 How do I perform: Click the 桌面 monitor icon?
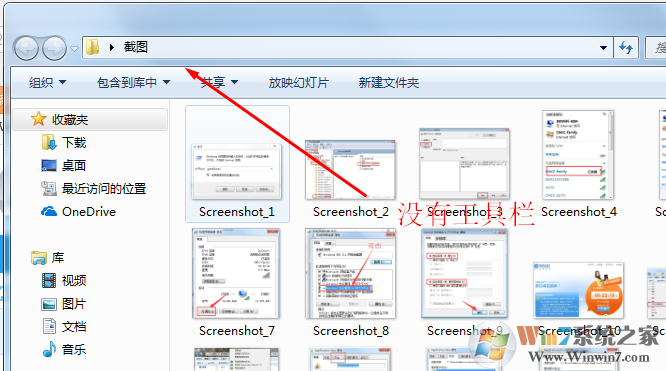click(49, 165)
